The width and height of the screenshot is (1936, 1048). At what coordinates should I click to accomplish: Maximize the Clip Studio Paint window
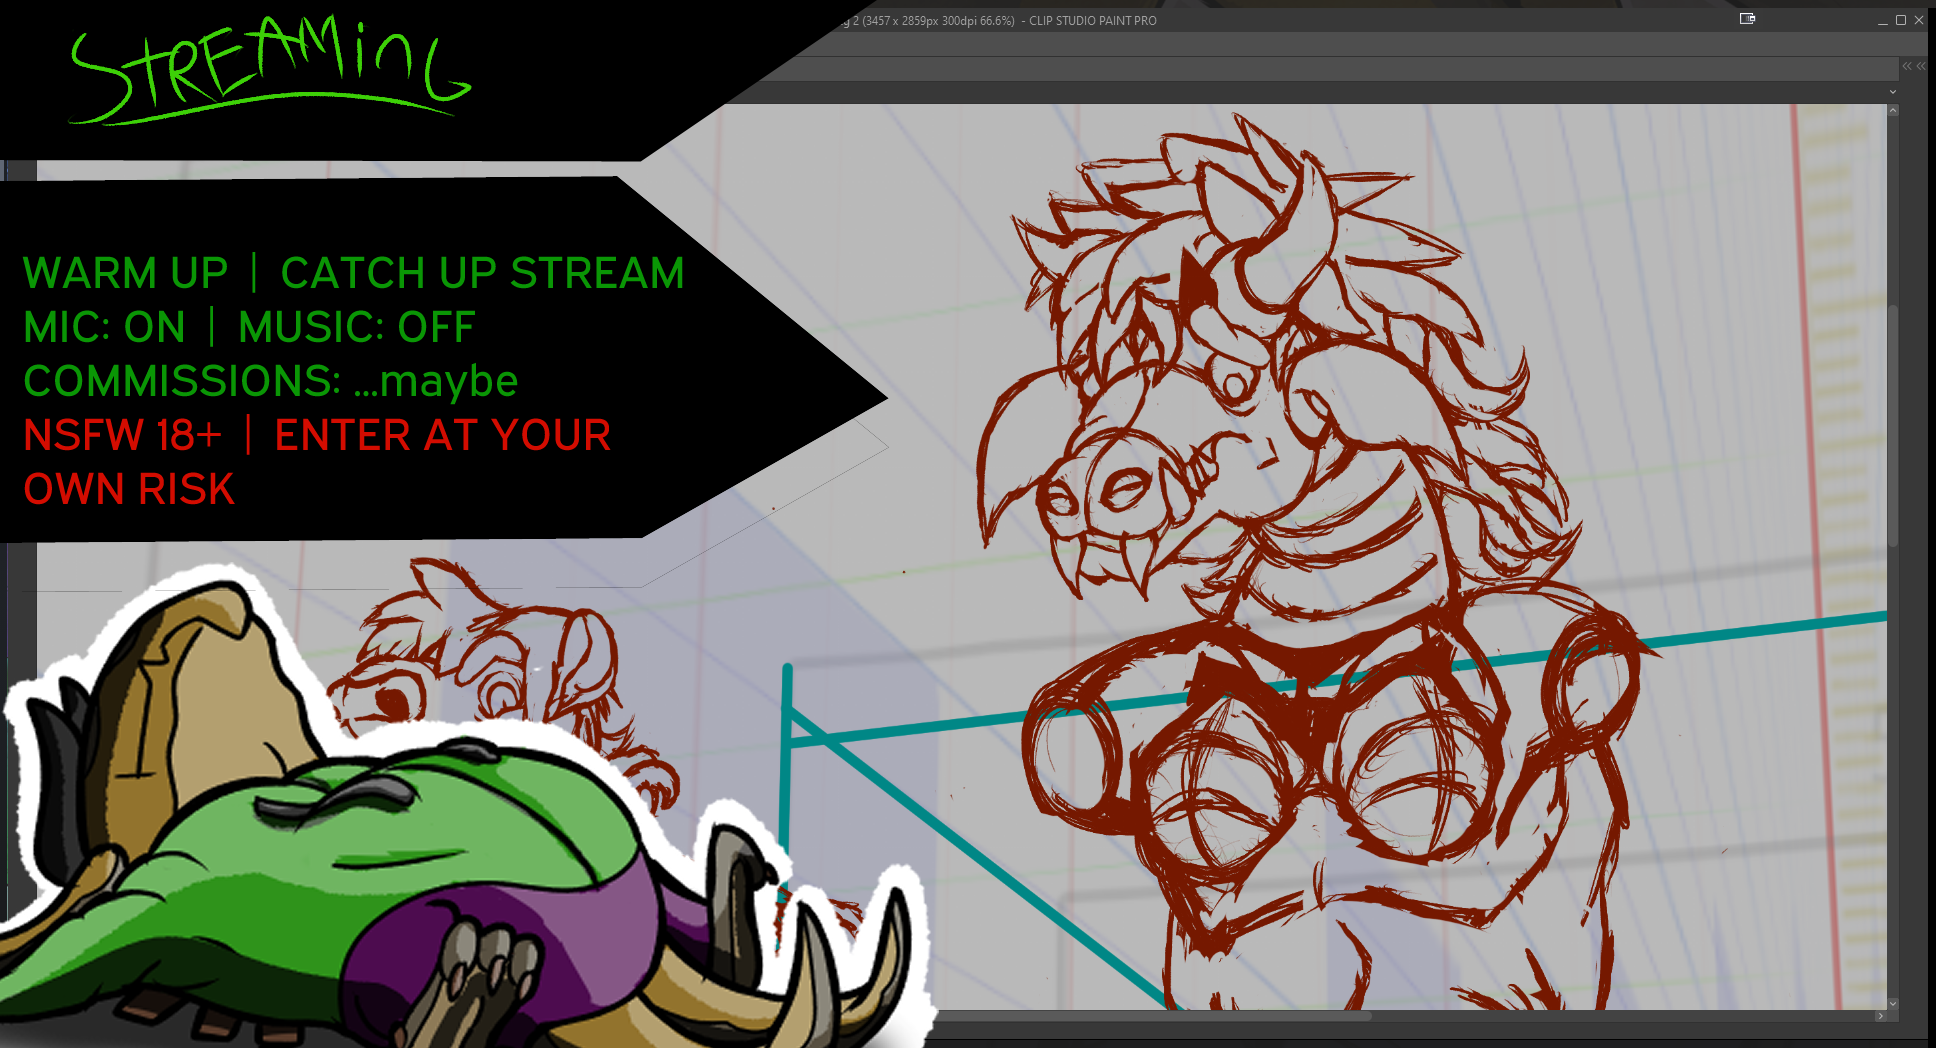(x=1901, y=20)
